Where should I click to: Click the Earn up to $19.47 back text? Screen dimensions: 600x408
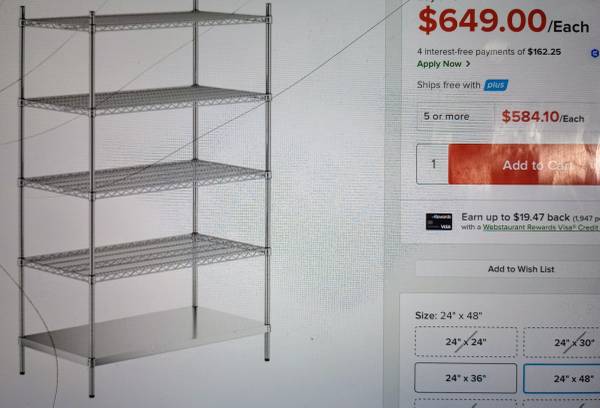(x=515, y=217)
